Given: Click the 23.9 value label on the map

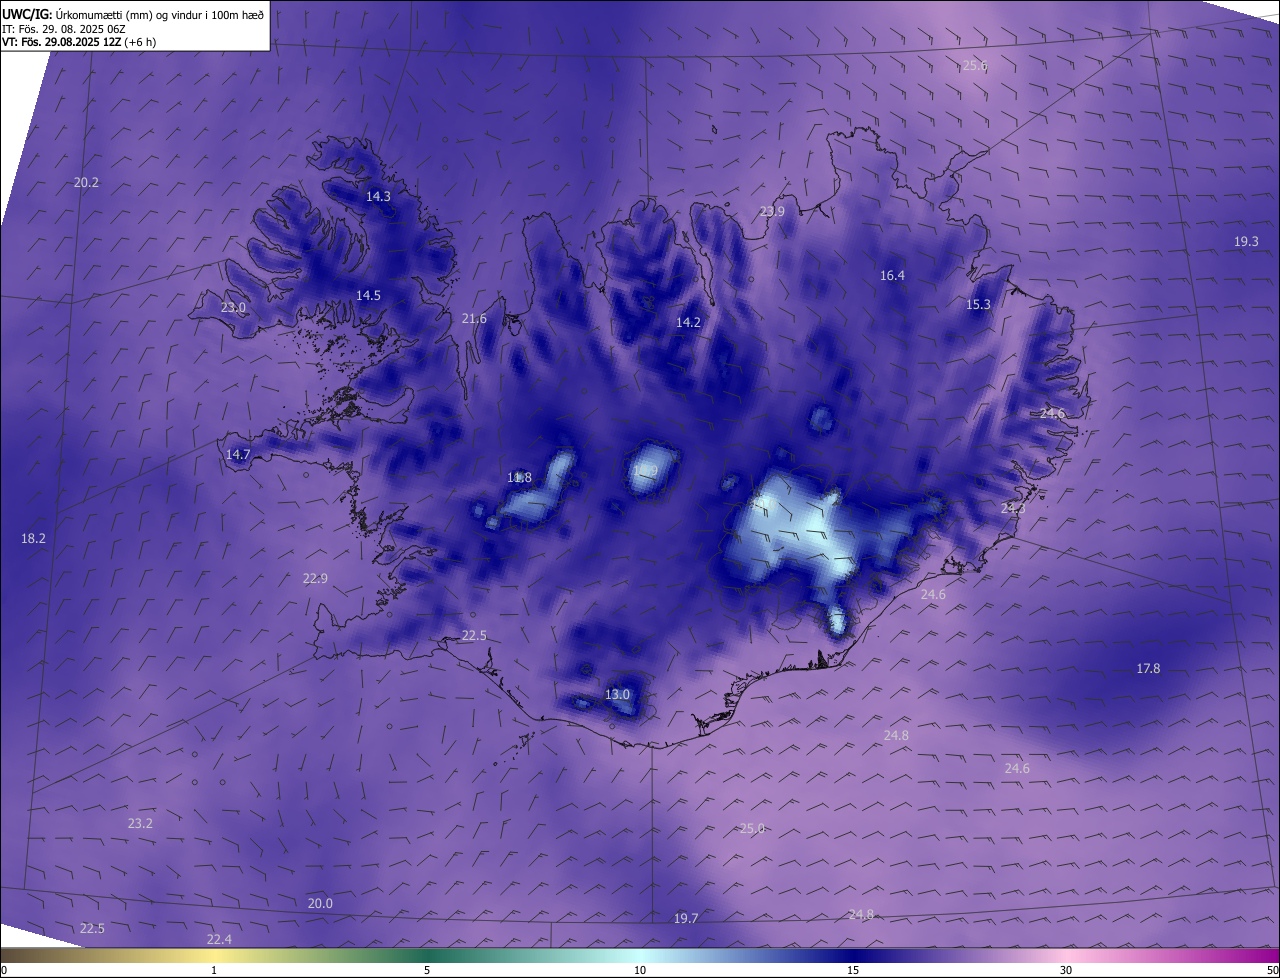Looking at the screenshot, I should (772, 212).
